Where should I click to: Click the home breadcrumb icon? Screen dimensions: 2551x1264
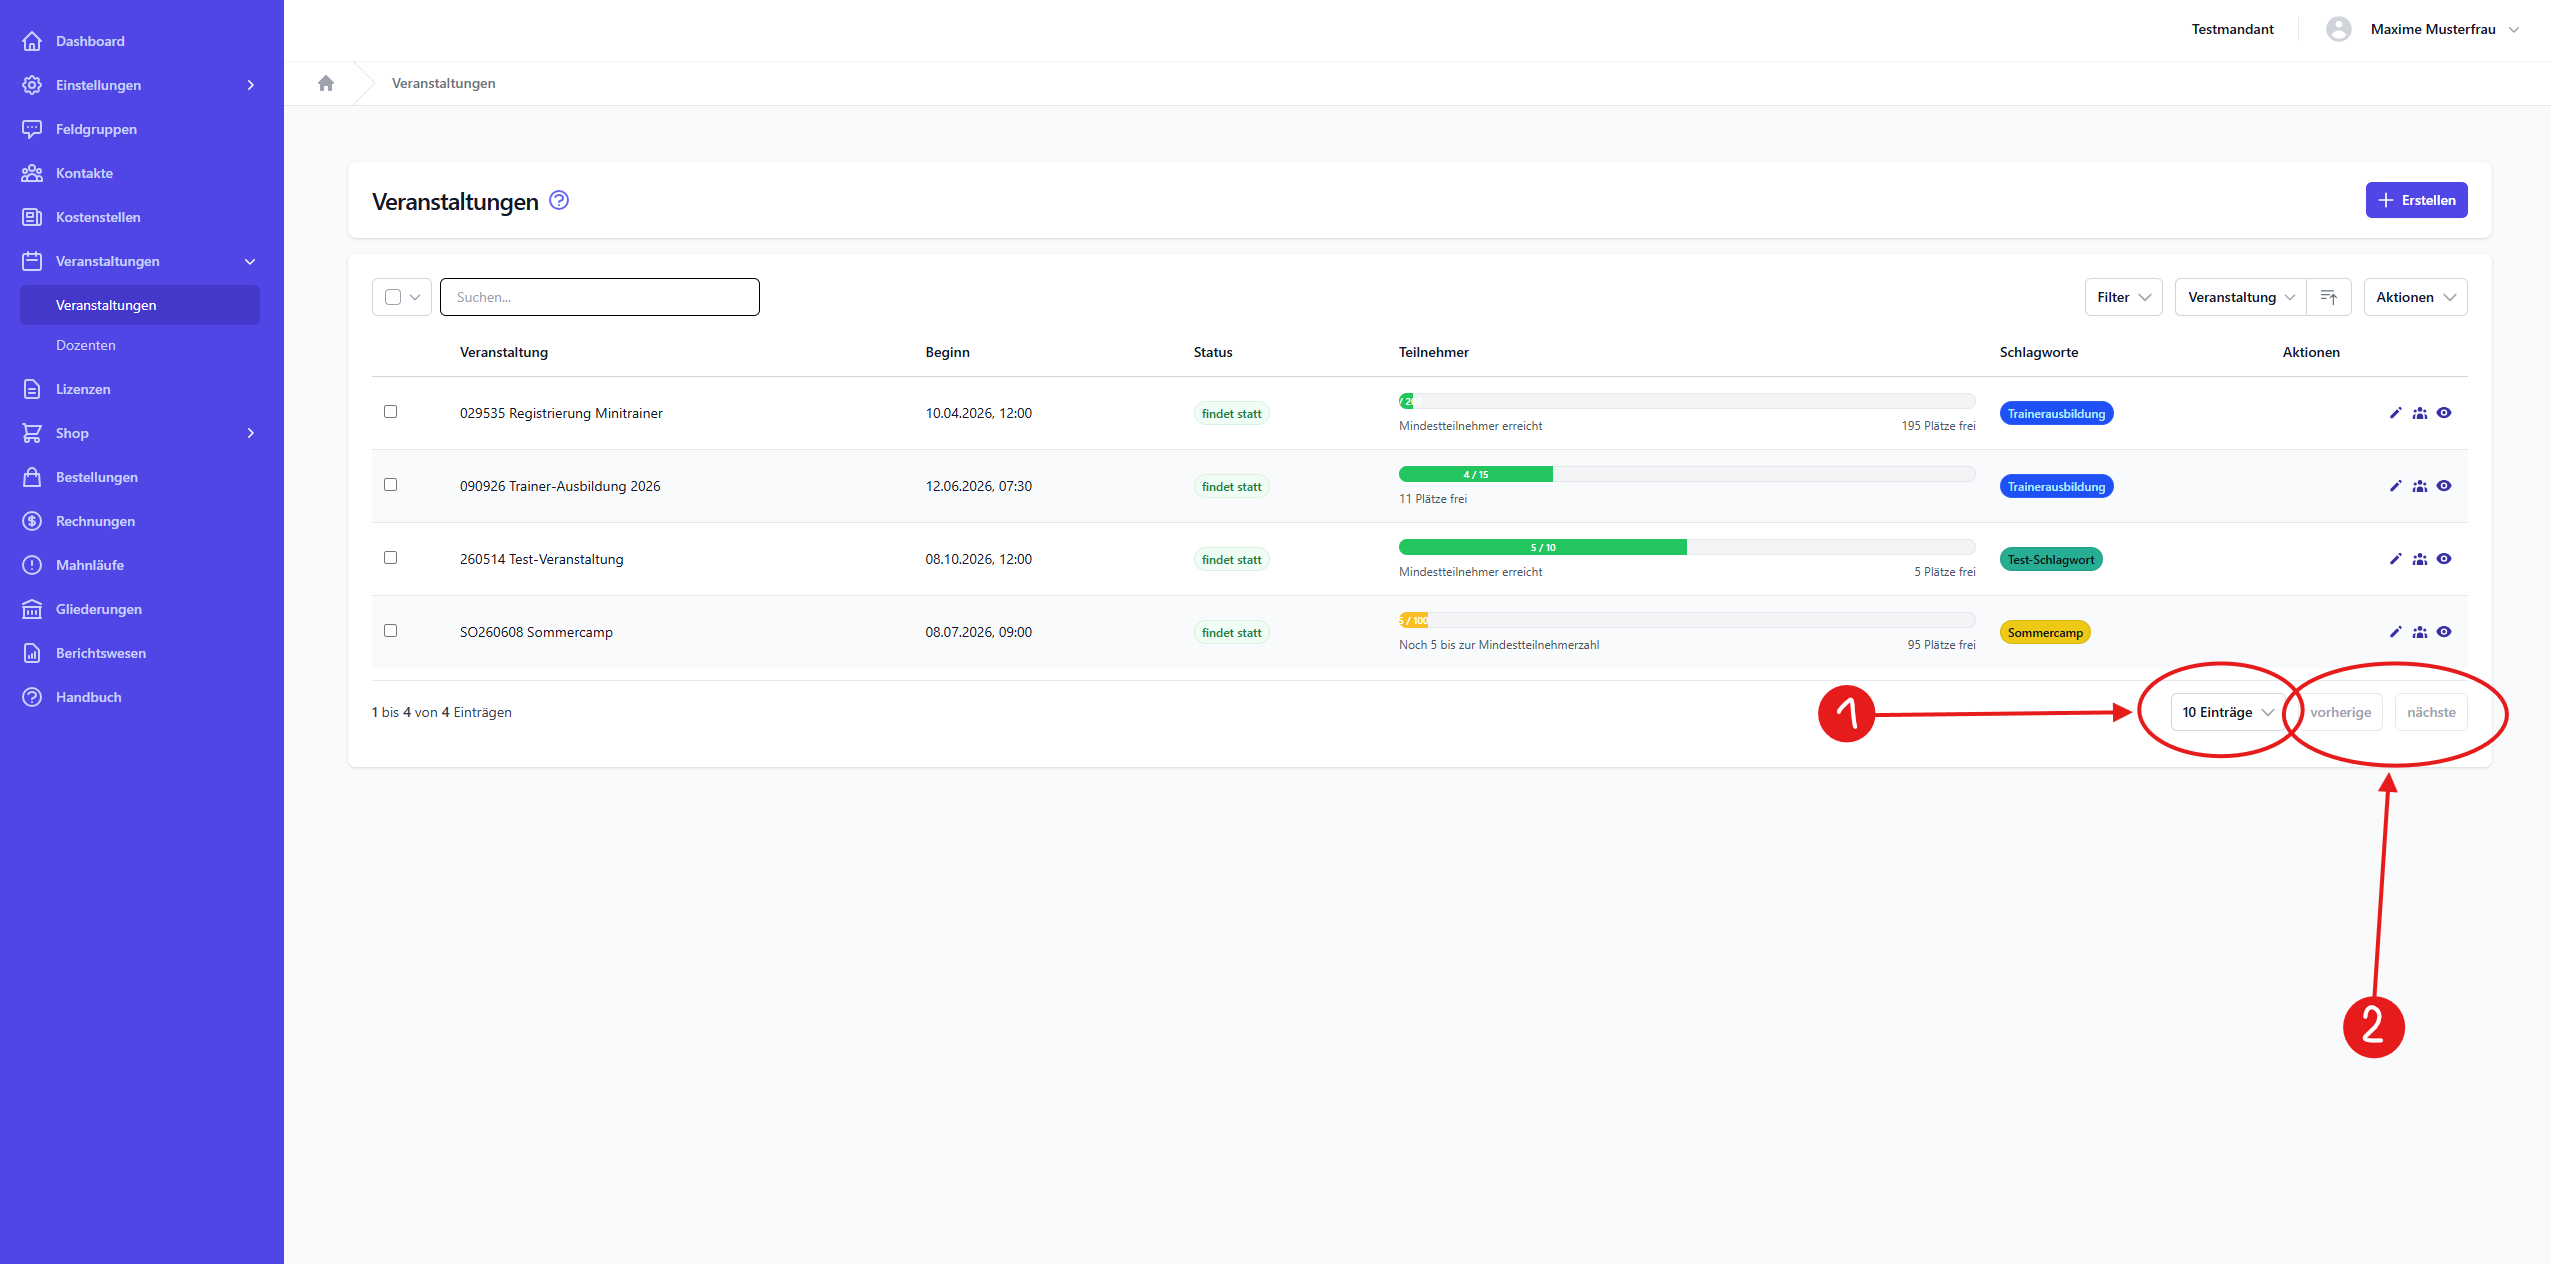coord(326,83)
